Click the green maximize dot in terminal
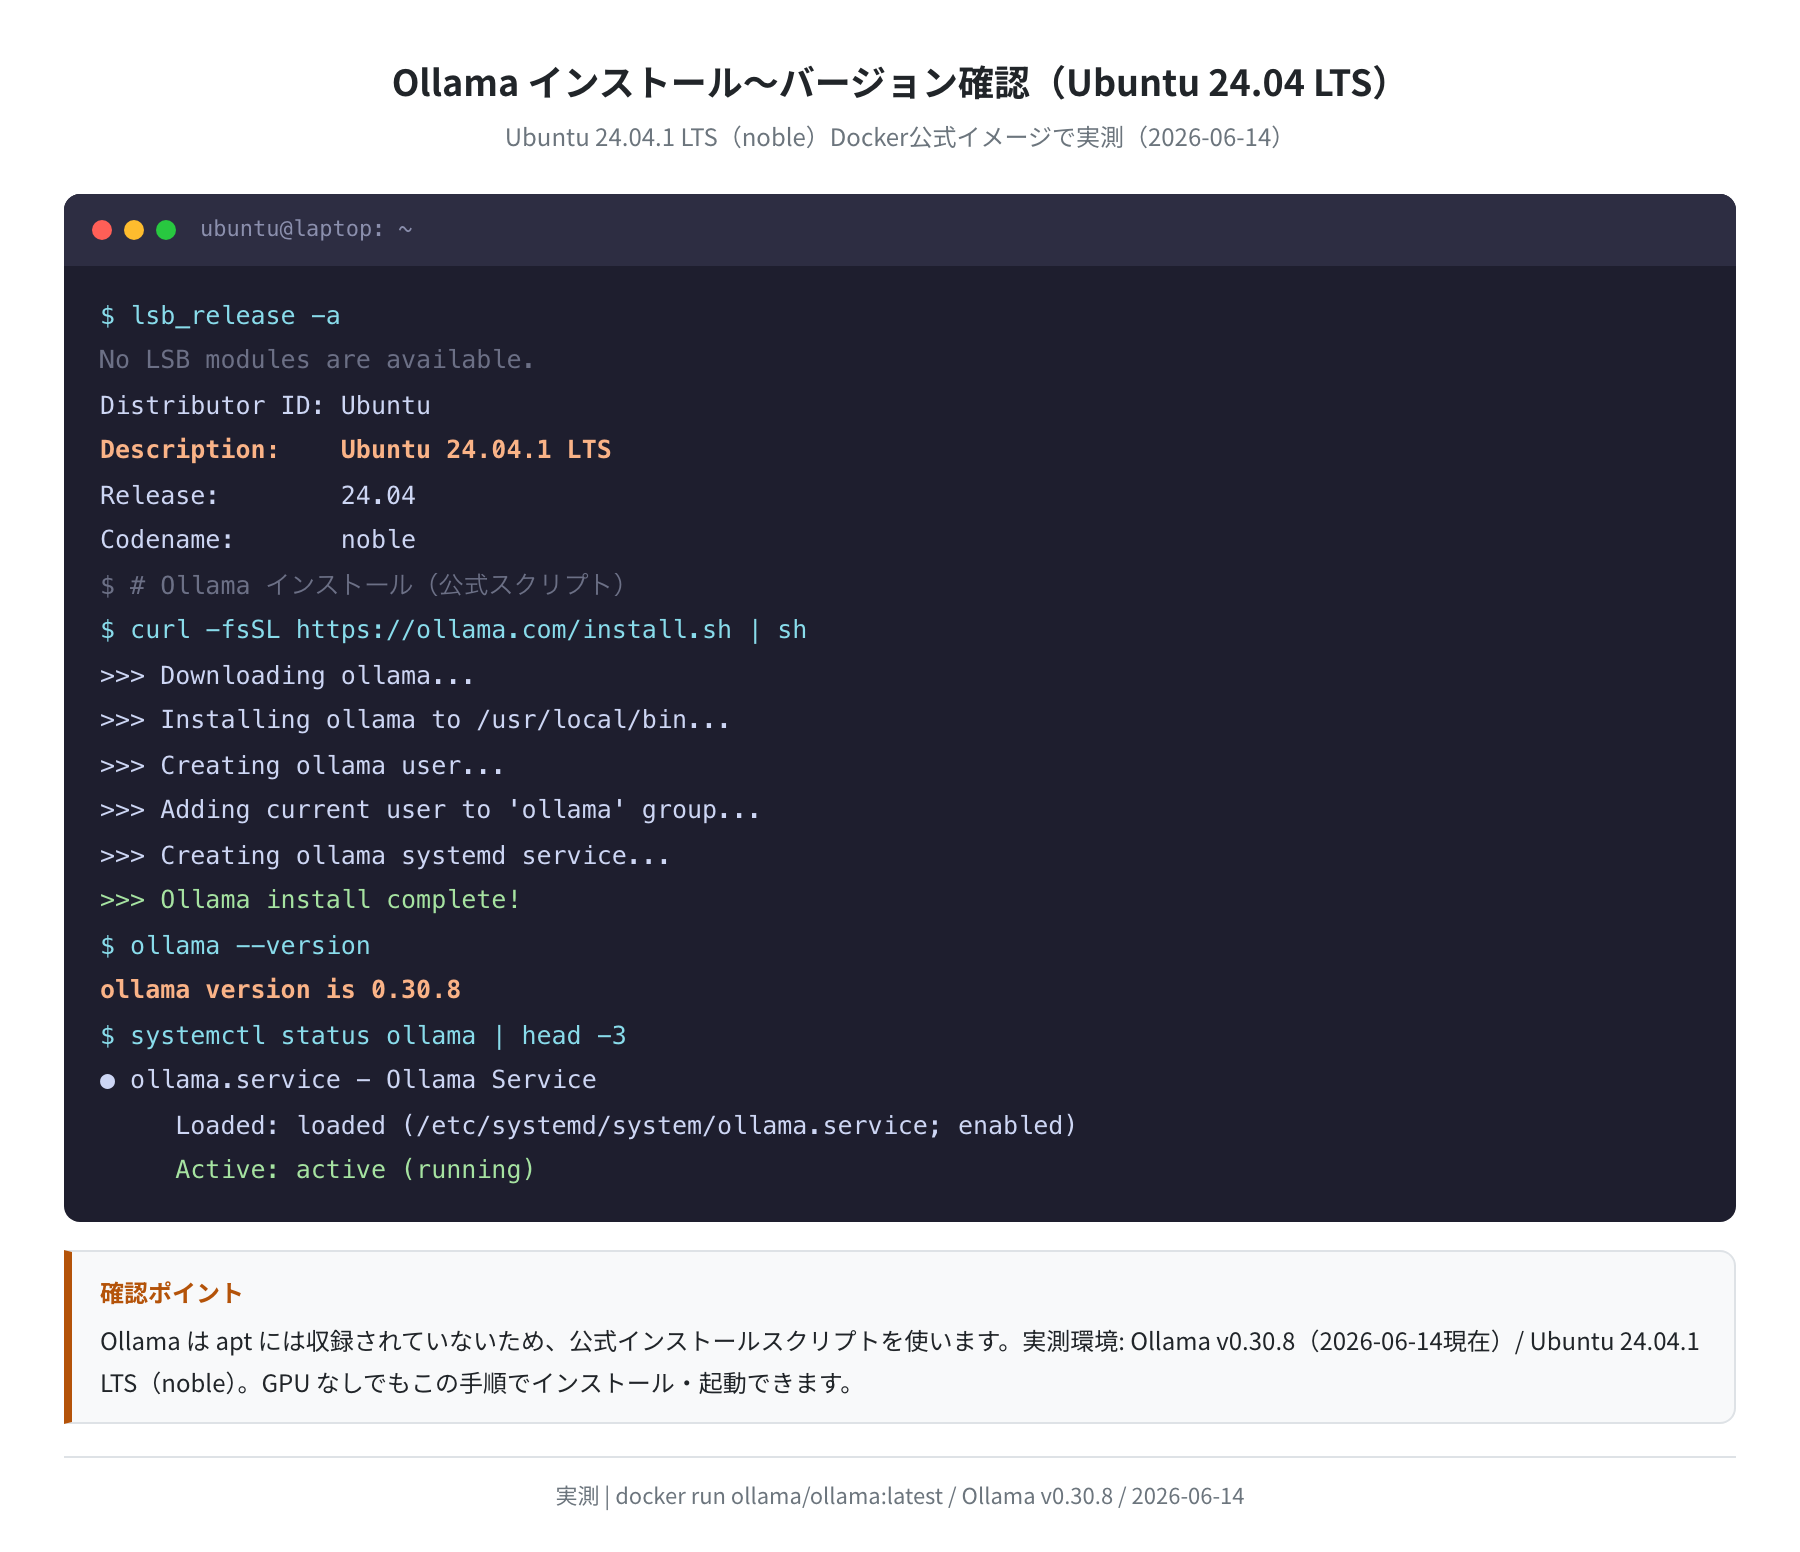This screenshot has height=1552, width=1800. (x=166, y=230)
